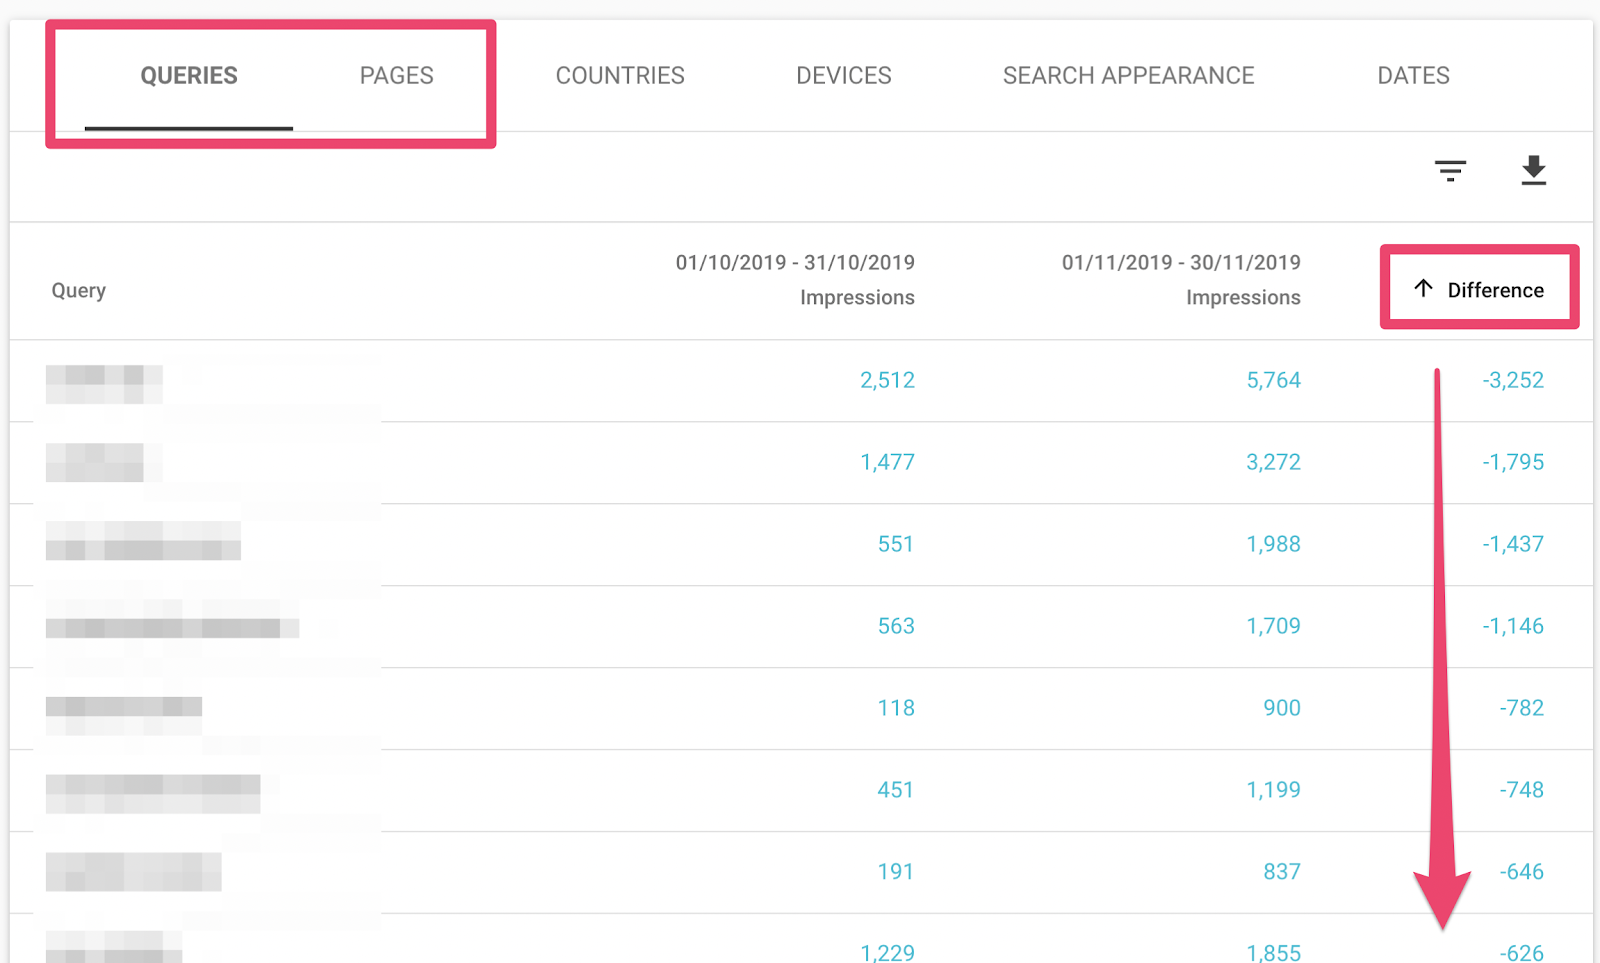Switch to the Pages tab
Image resolution: width=1600 pixels, height=963 pixels.
[397, 76]
